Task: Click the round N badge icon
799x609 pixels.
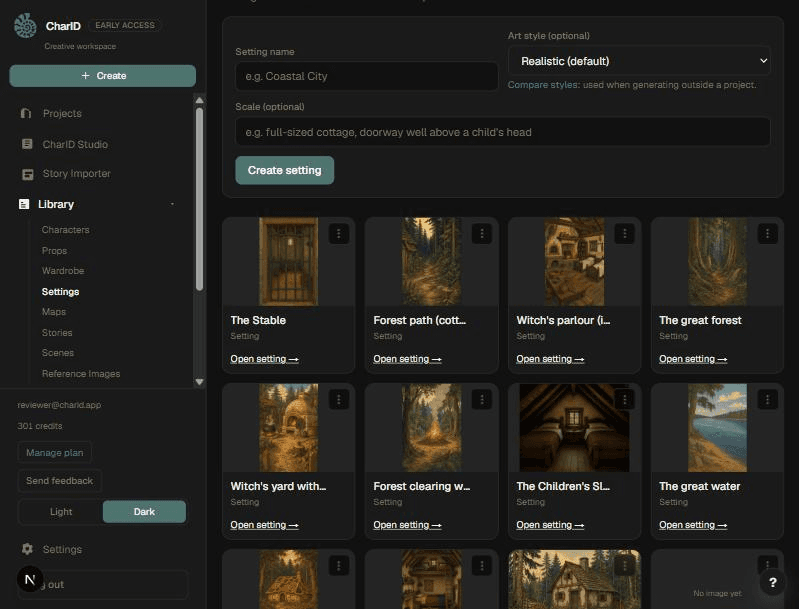Action: coord(30,579)
